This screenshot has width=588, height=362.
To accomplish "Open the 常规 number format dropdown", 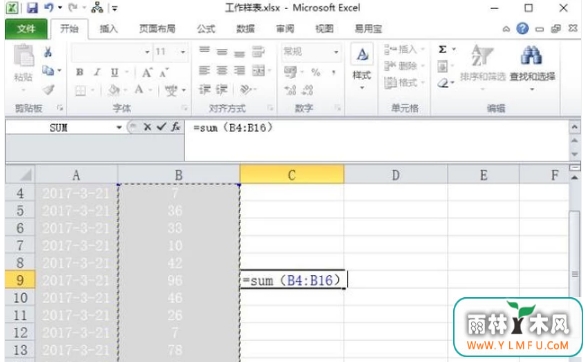I will (336, 52).
